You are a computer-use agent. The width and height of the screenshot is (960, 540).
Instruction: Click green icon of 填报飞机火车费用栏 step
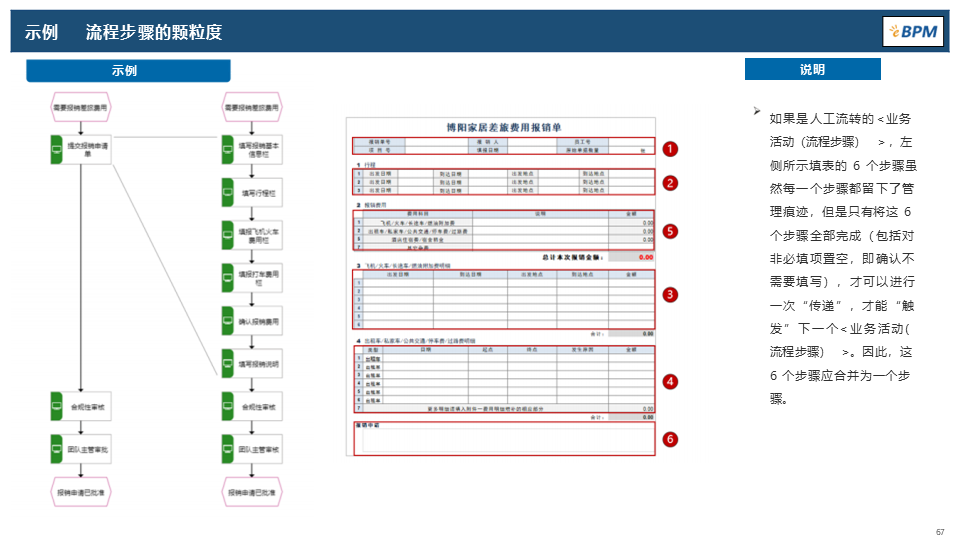coord(228,235)
